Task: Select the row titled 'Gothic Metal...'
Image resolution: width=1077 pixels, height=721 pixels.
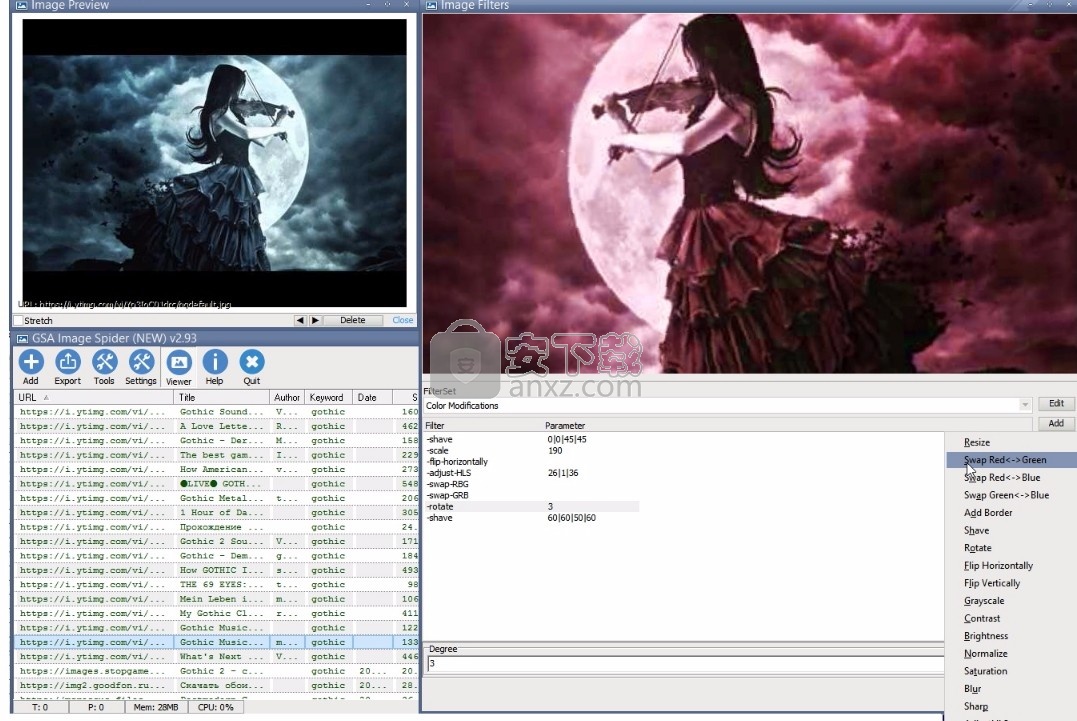Action: [x=216, y=499]
